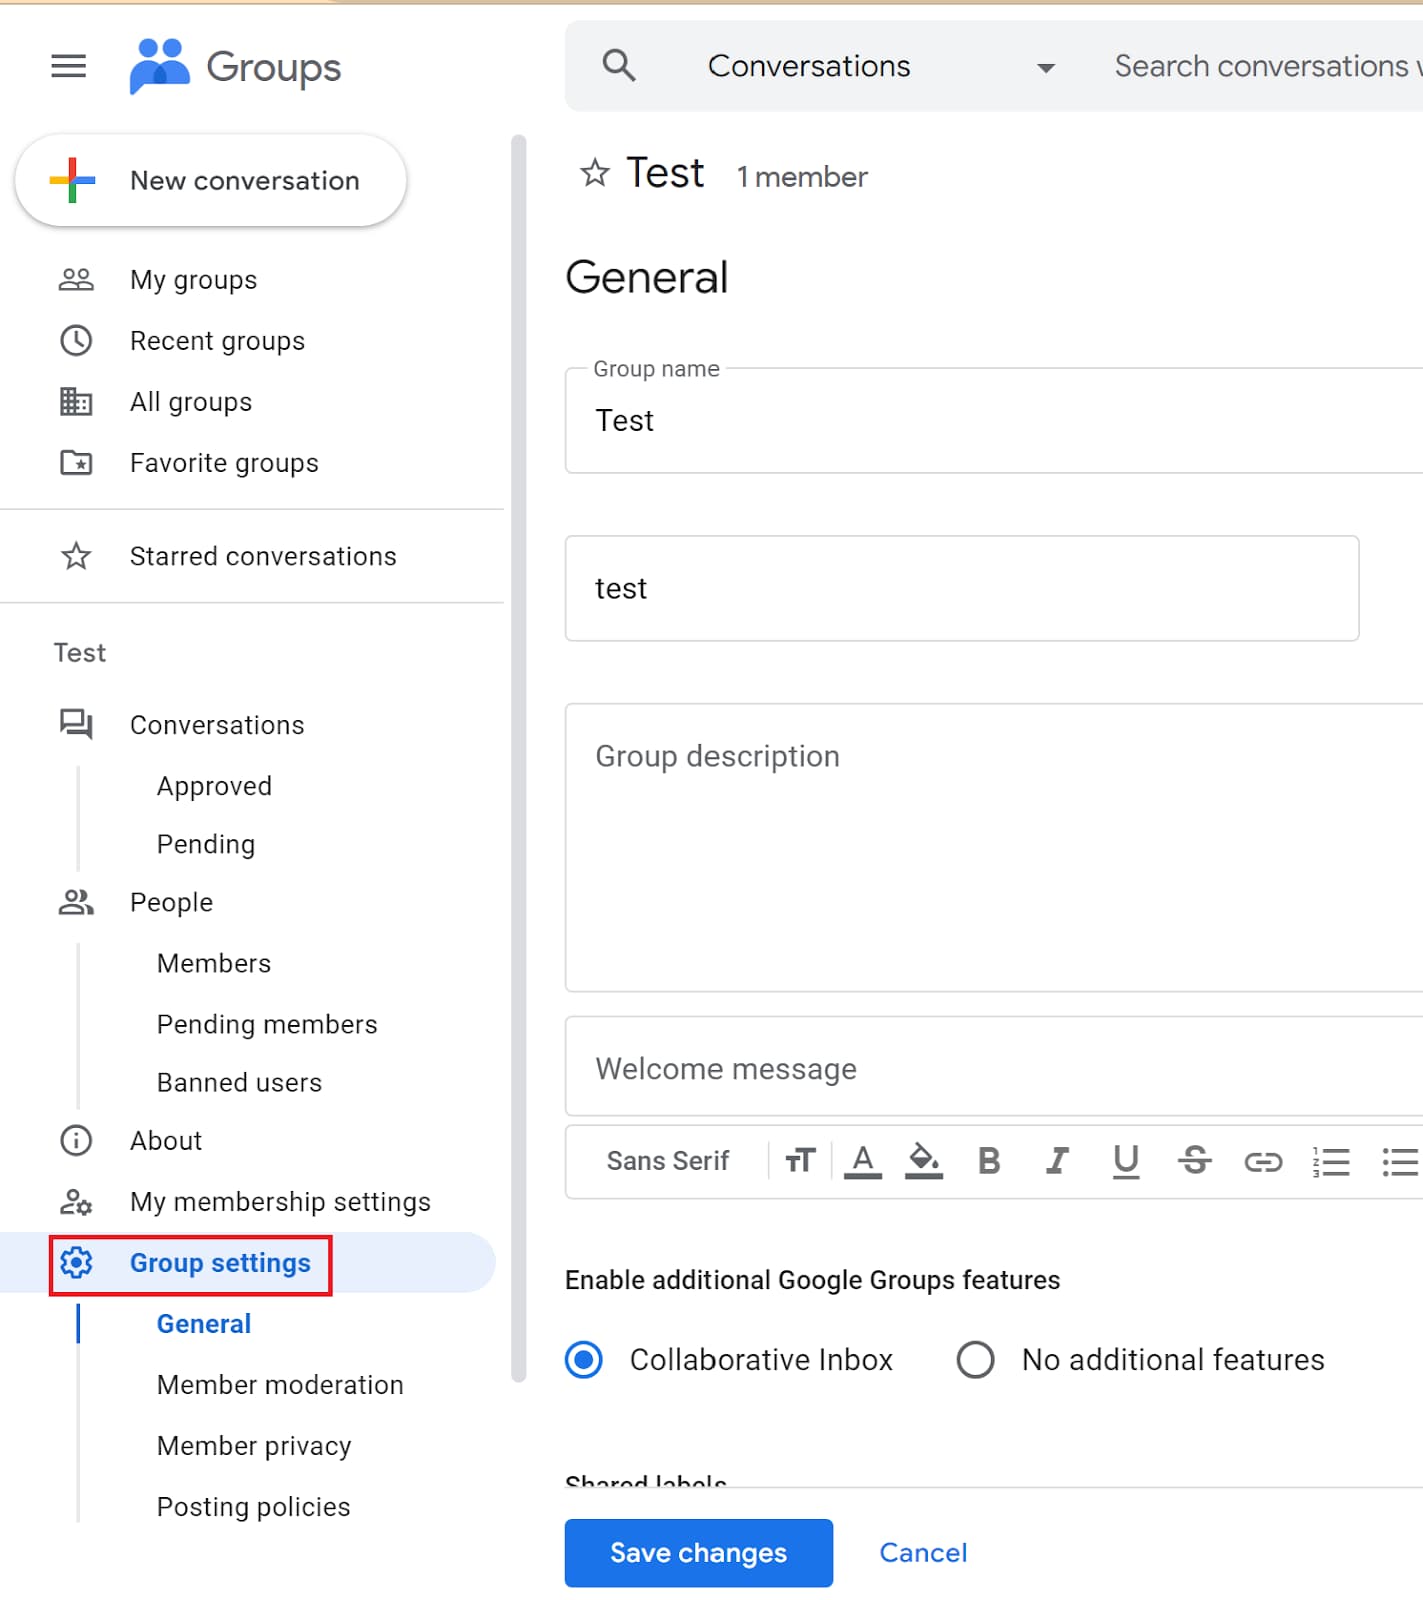Screen dimensions: 1423x1600
Task: Insert a numbered list
Action: tap(1331, 1161)
